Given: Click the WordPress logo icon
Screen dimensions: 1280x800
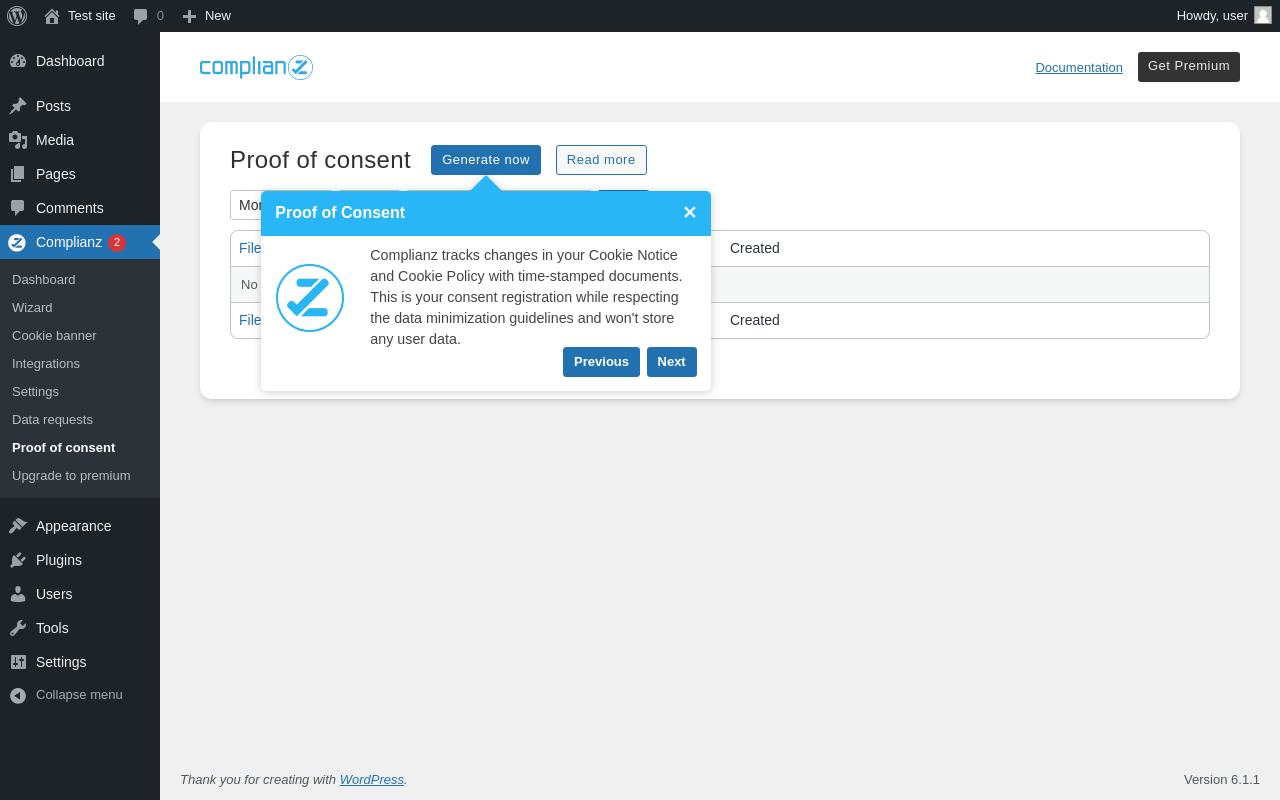Looking at the screenshot, I should click(17, 16).
